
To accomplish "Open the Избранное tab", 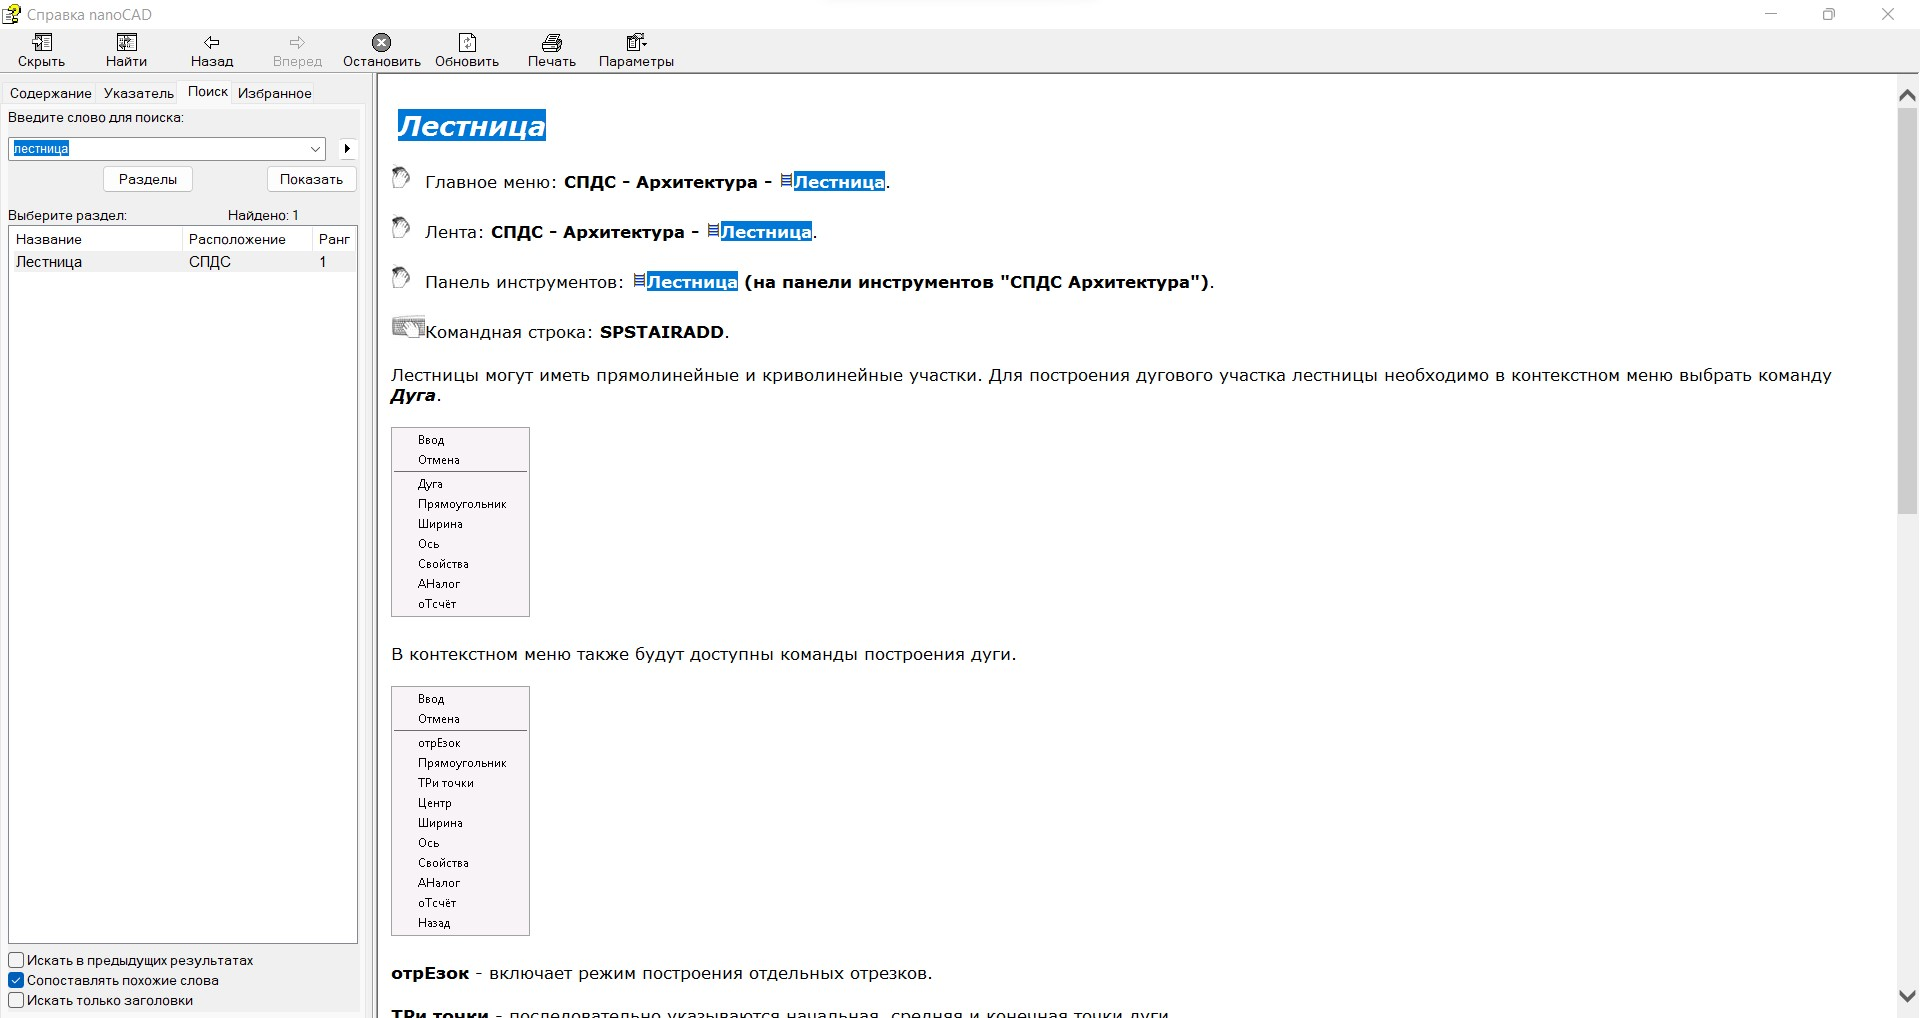I will tap(275, 93).
